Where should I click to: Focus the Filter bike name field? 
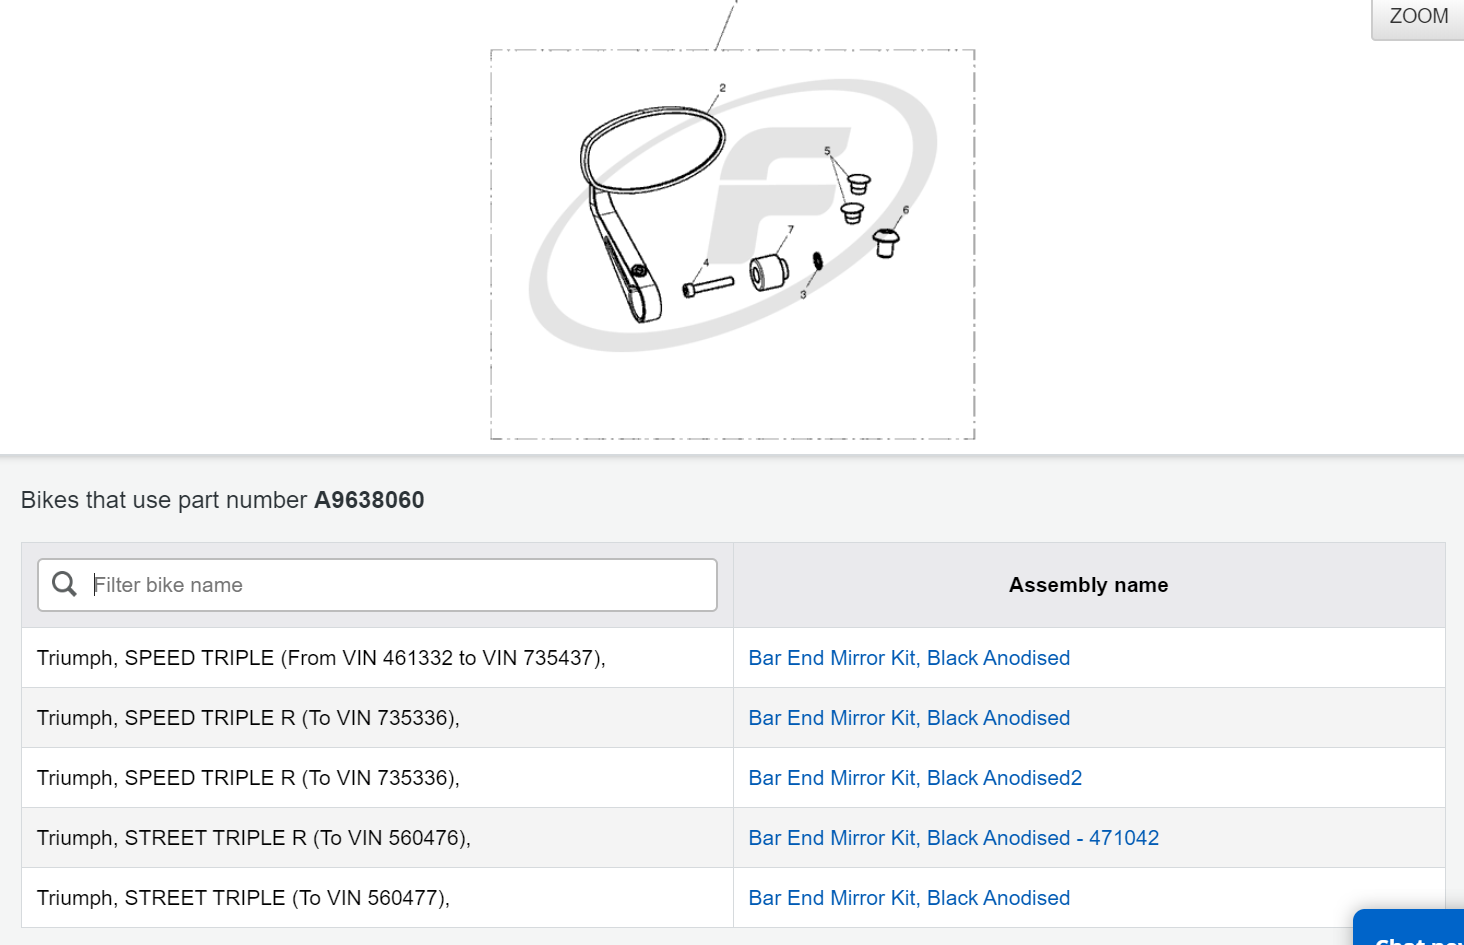400,585
